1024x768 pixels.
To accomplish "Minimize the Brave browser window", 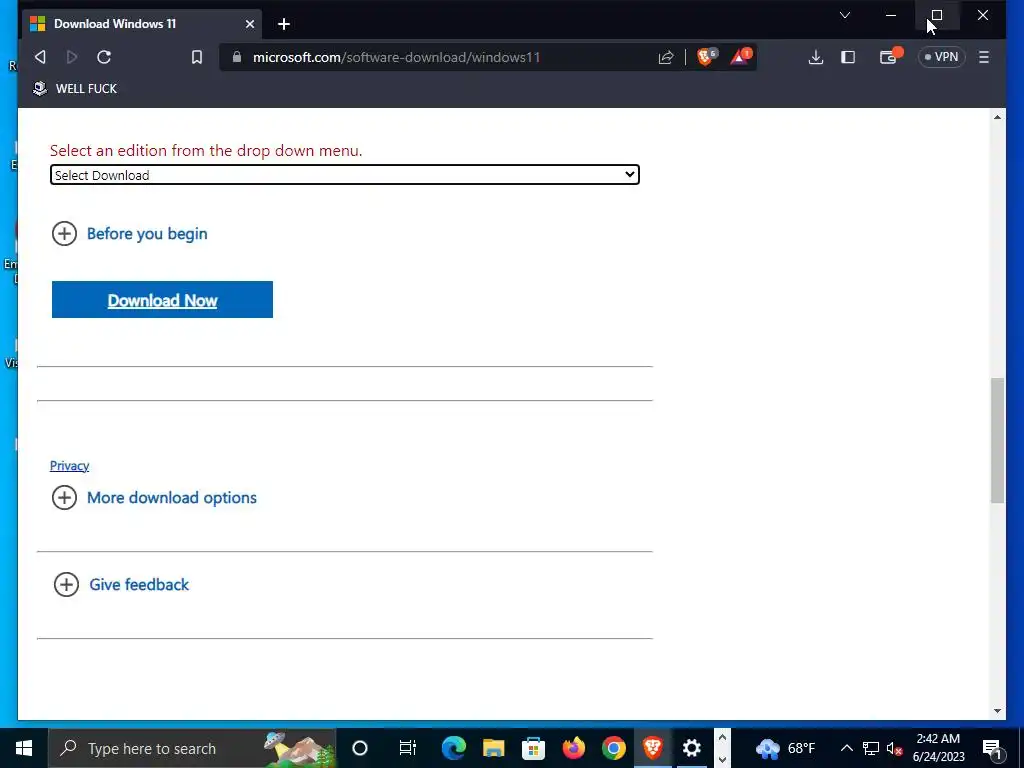I will coord(891,15).
